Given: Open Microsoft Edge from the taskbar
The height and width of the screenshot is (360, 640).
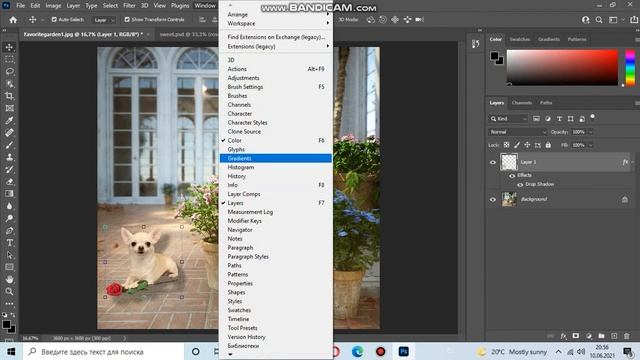Looking at the screenshot, I should click(358, 351).
